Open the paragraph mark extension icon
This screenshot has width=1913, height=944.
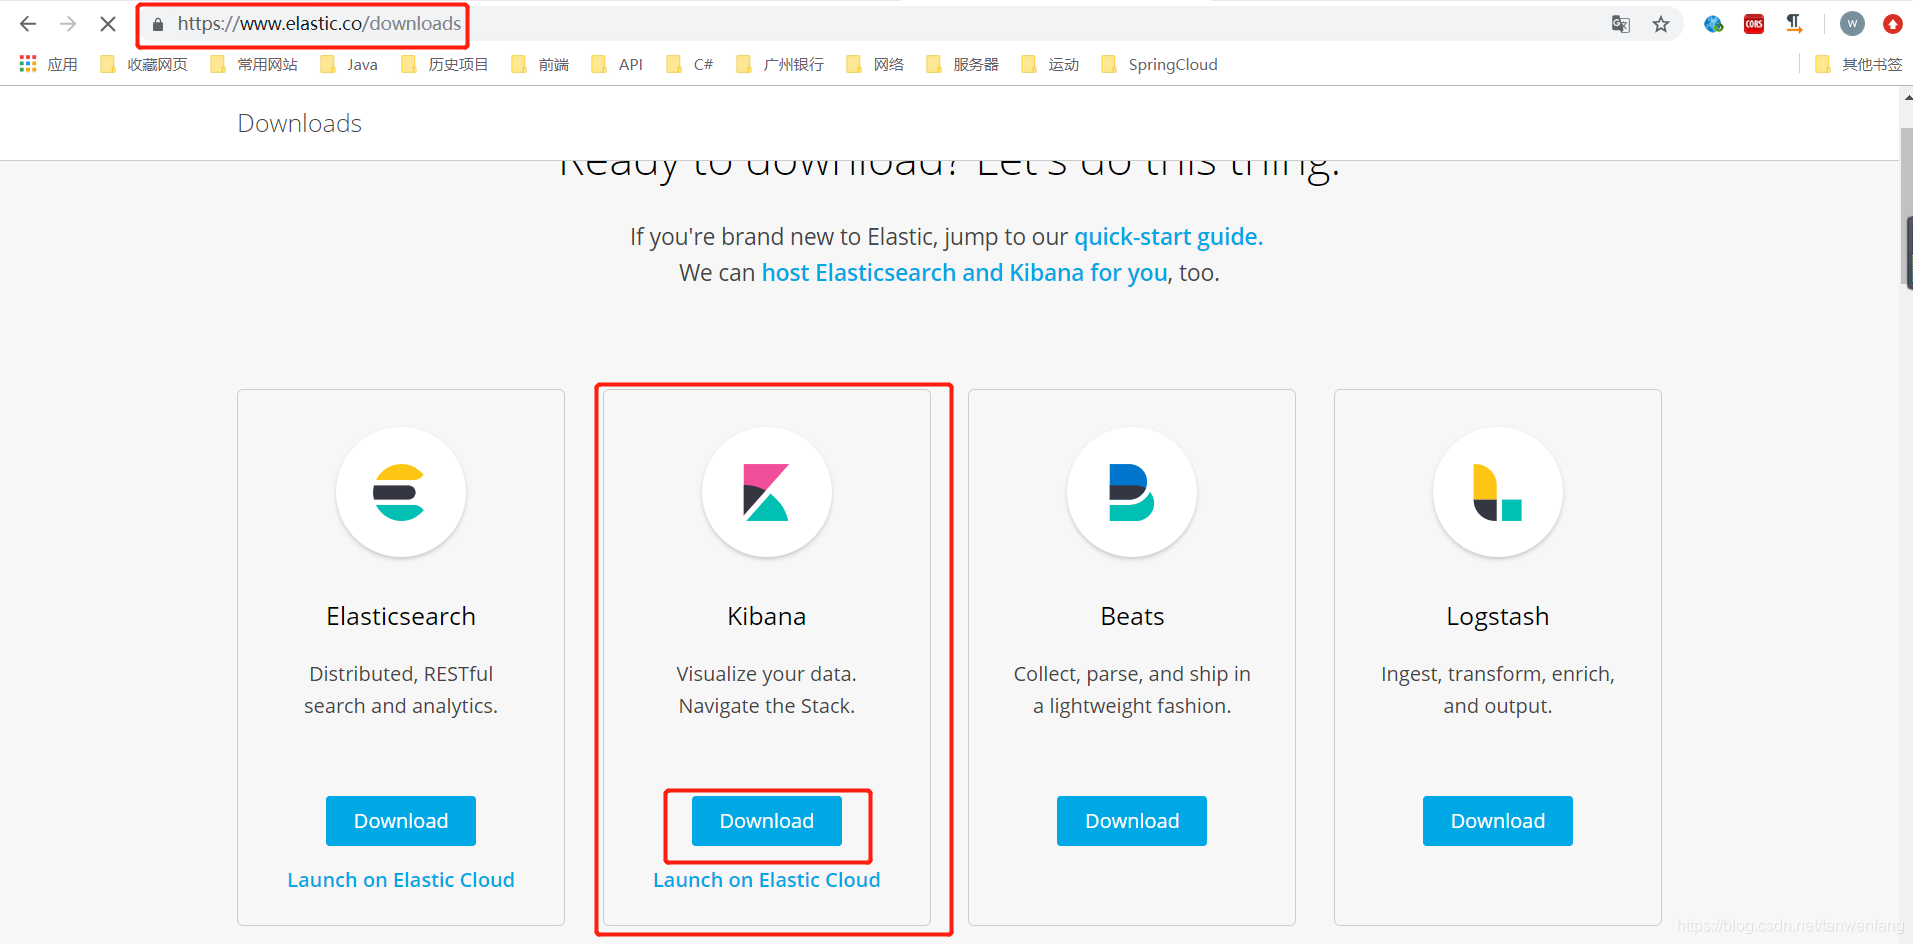pyautogui.click(x=1794, y=23)
